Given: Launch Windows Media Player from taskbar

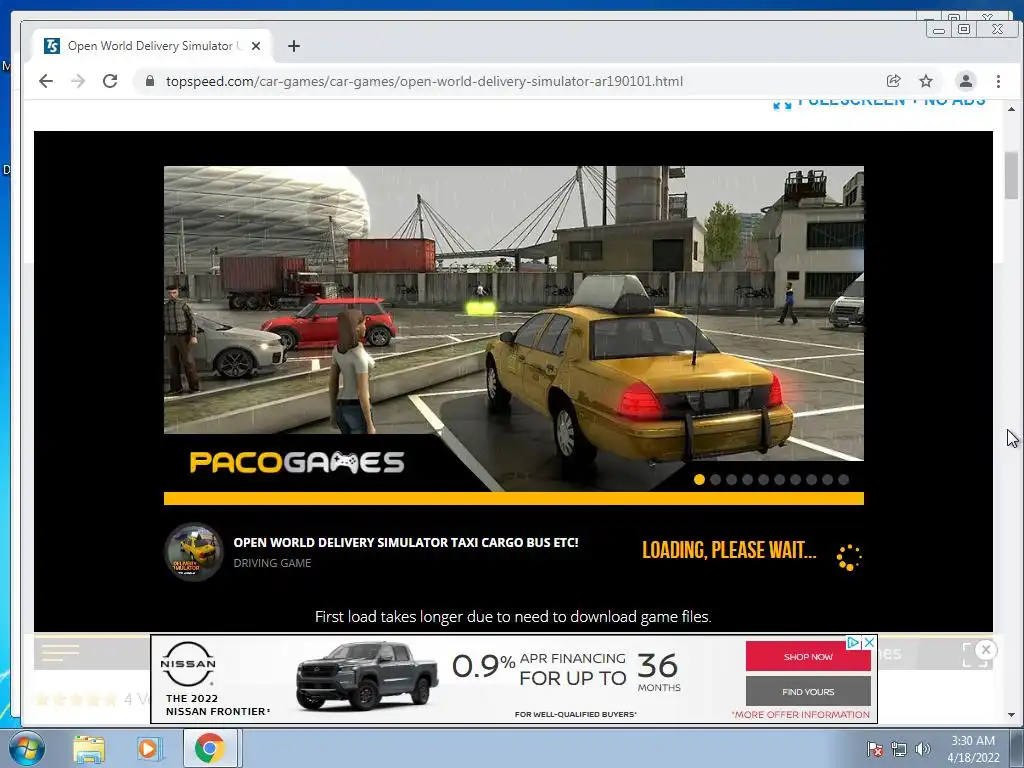Looking at the screenshot, I should pos(148,748).
